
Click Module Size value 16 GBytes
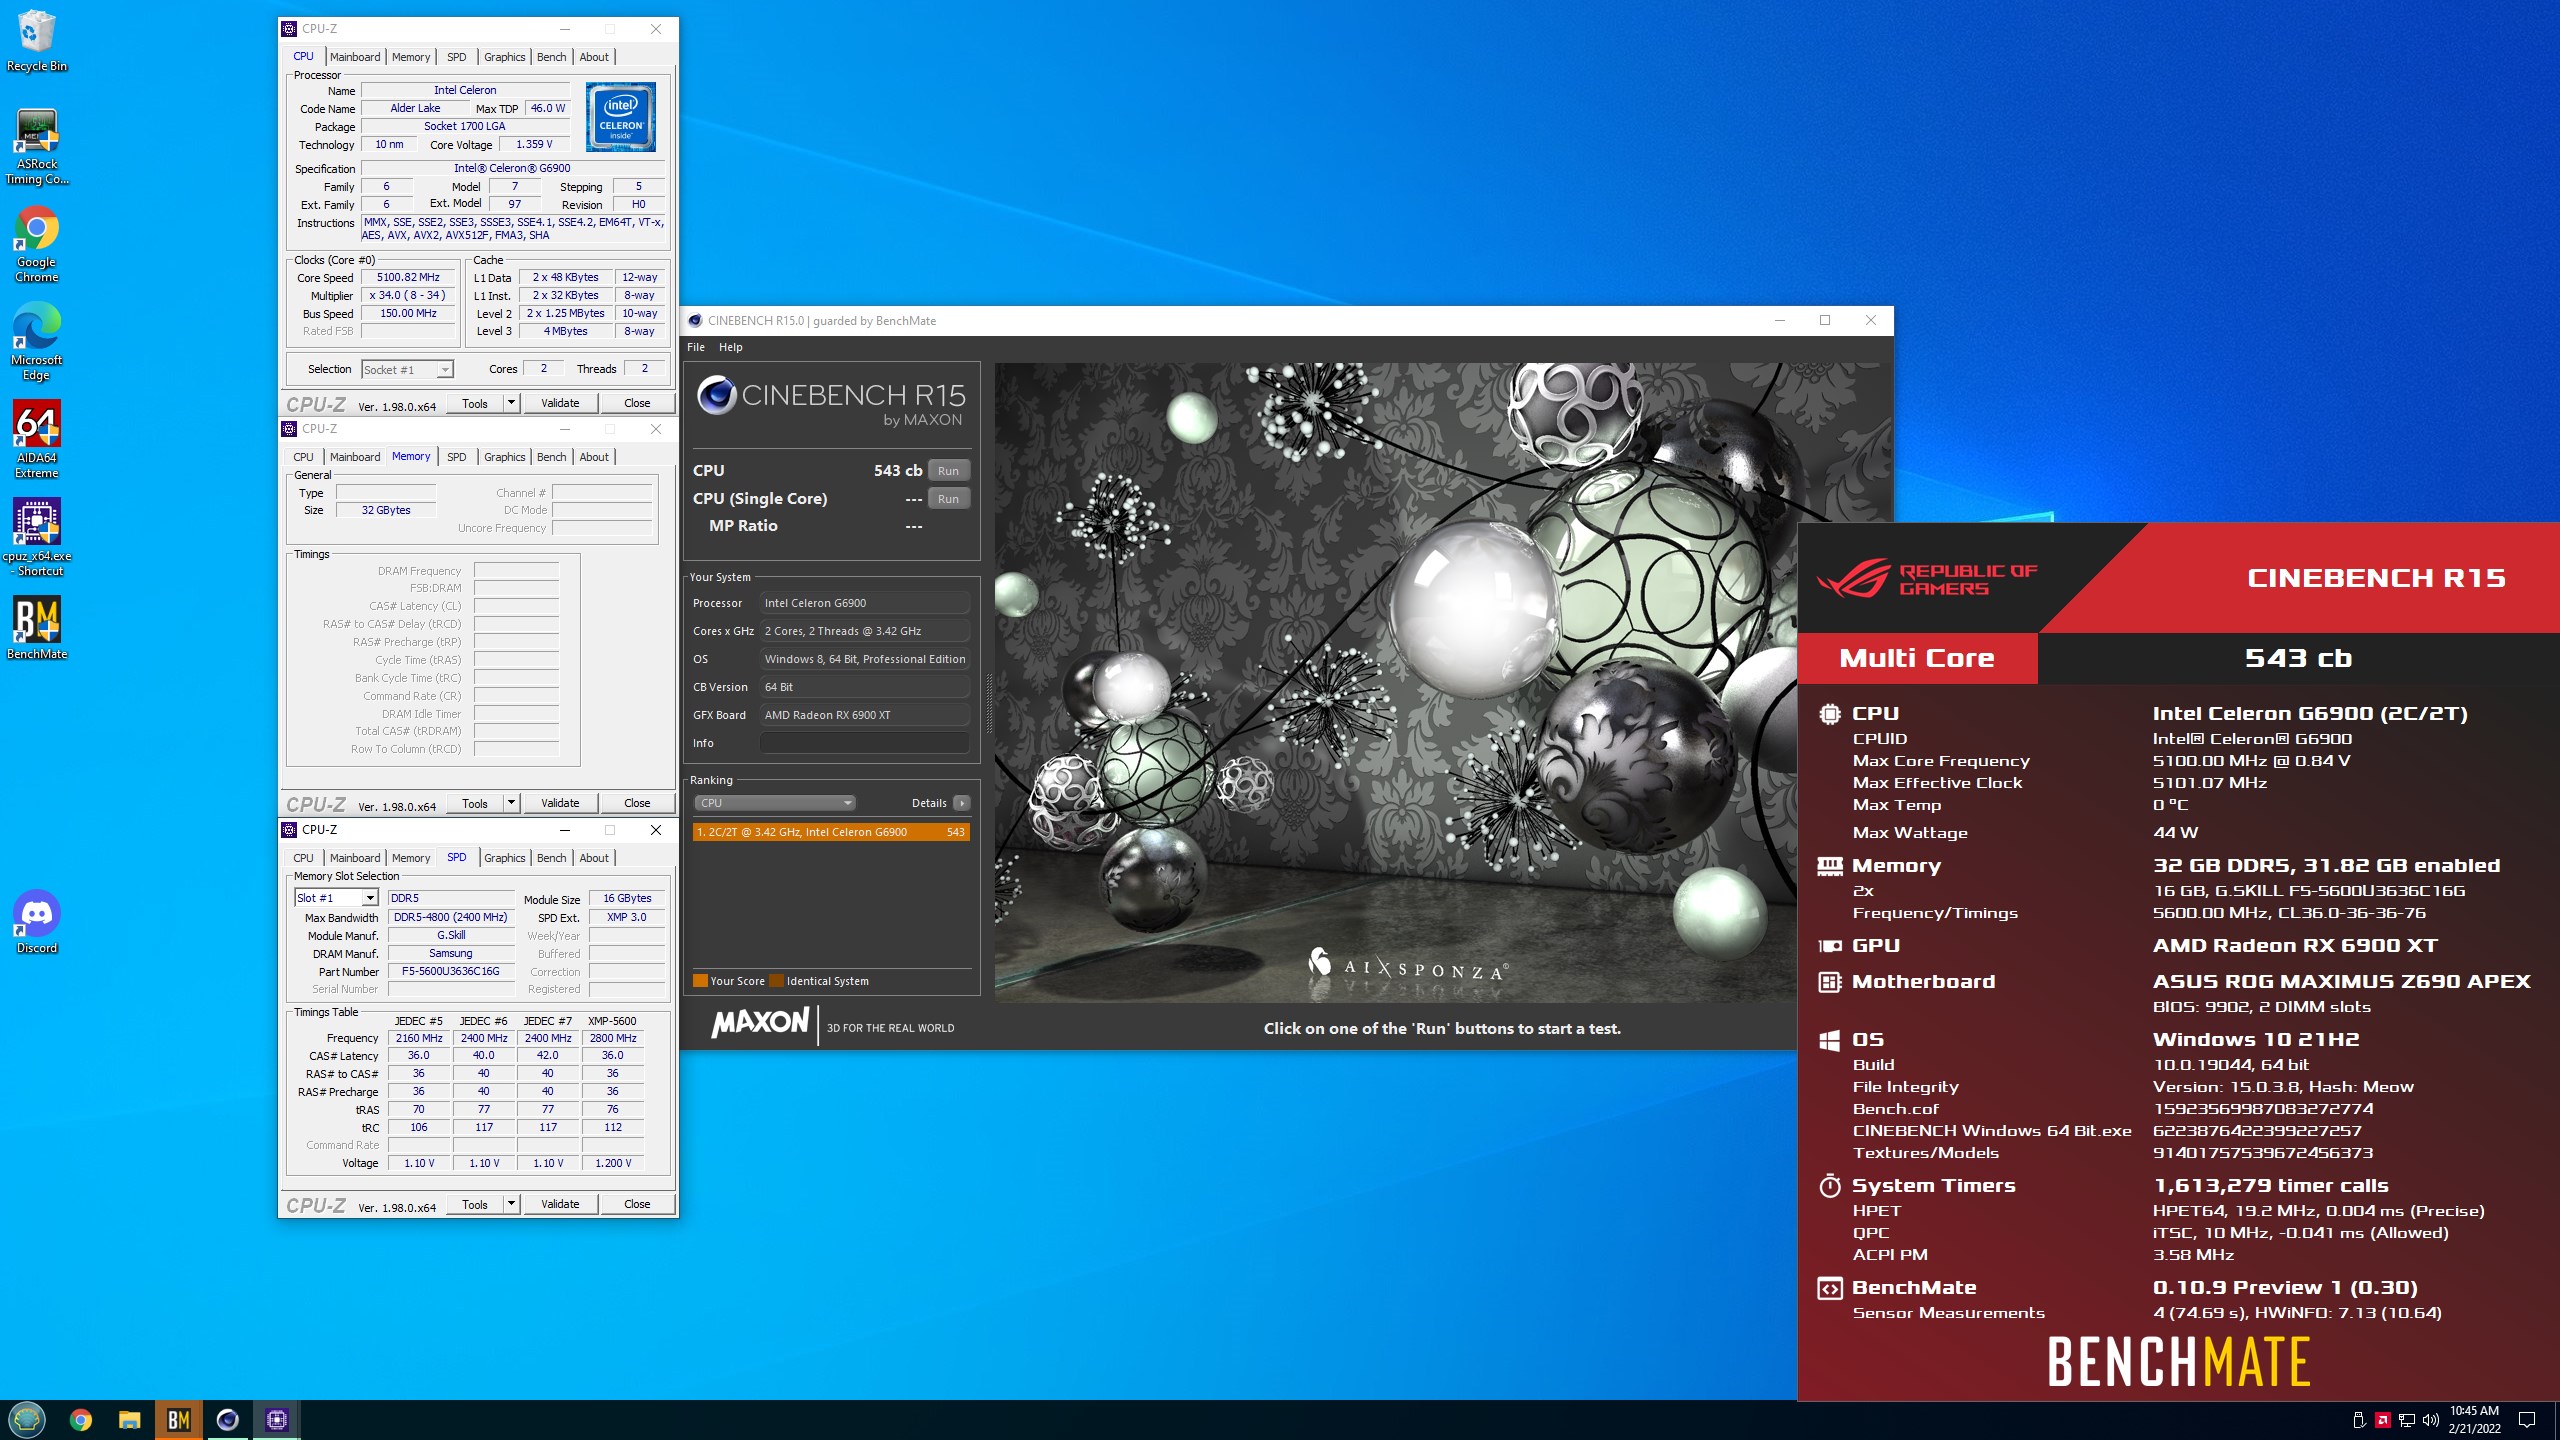[627, 899]
